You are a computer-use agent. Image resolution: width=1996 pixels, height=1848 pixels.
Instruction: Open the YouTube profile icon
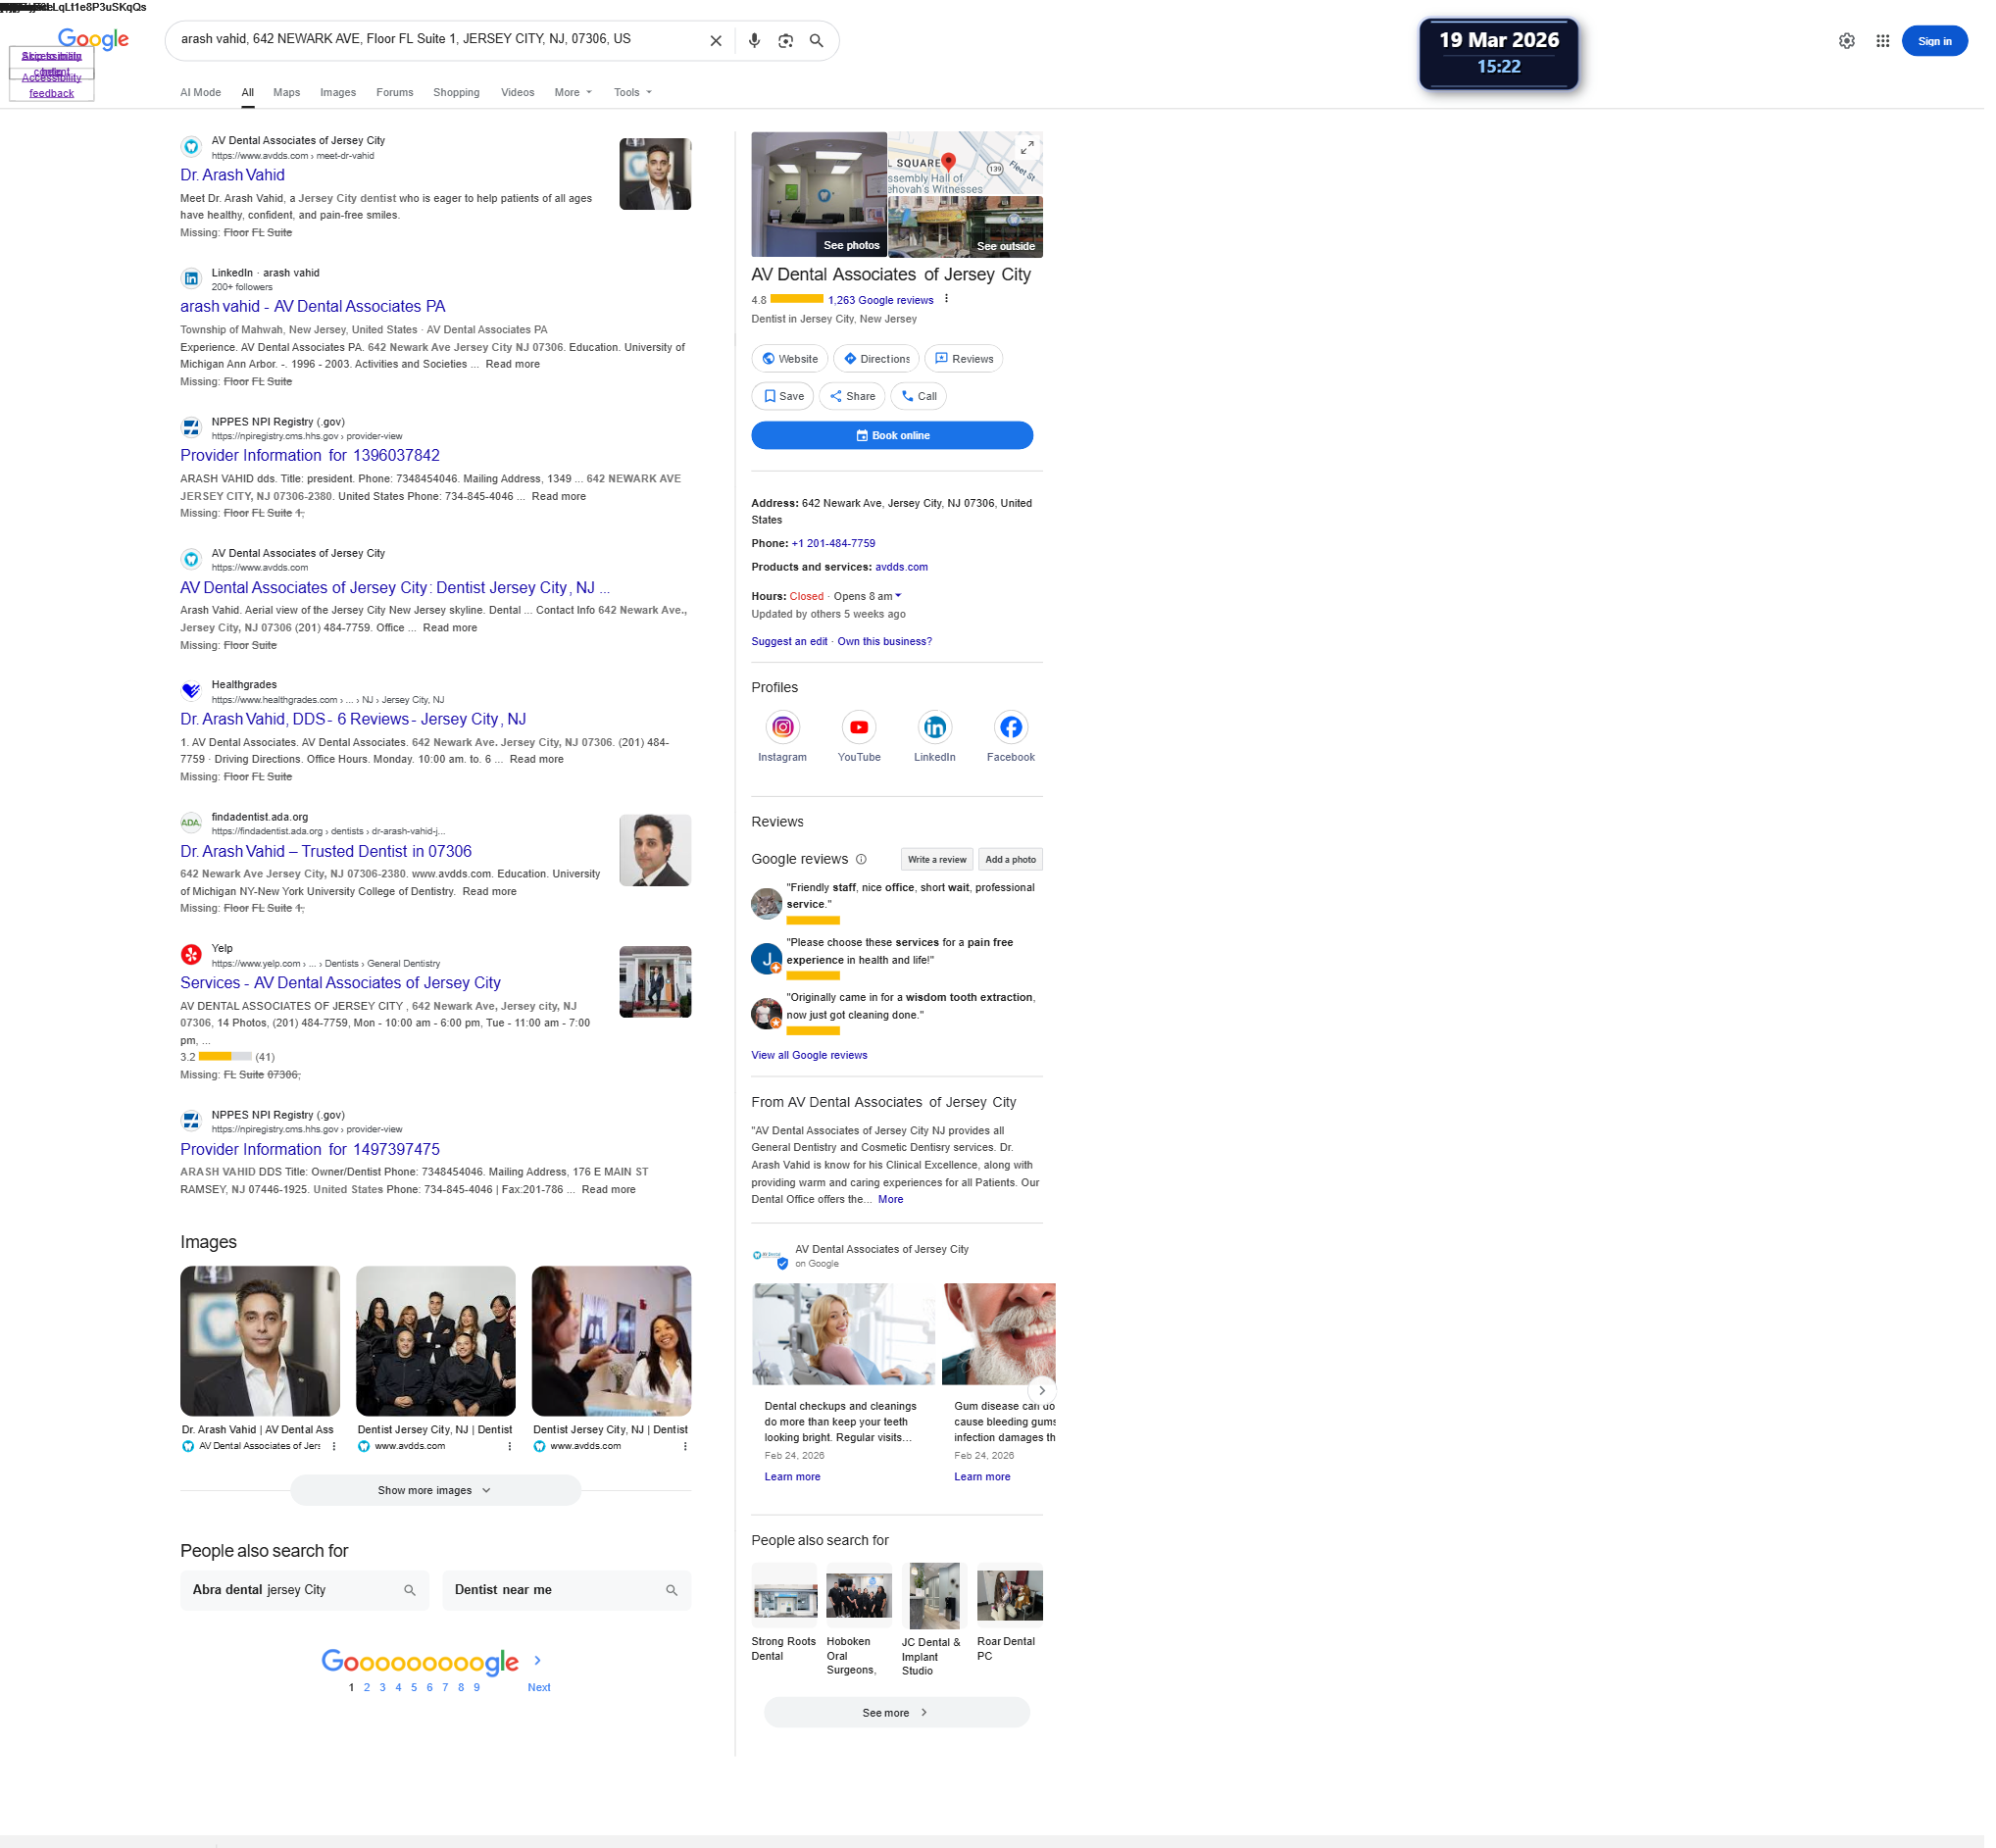(x=858, y=727)
